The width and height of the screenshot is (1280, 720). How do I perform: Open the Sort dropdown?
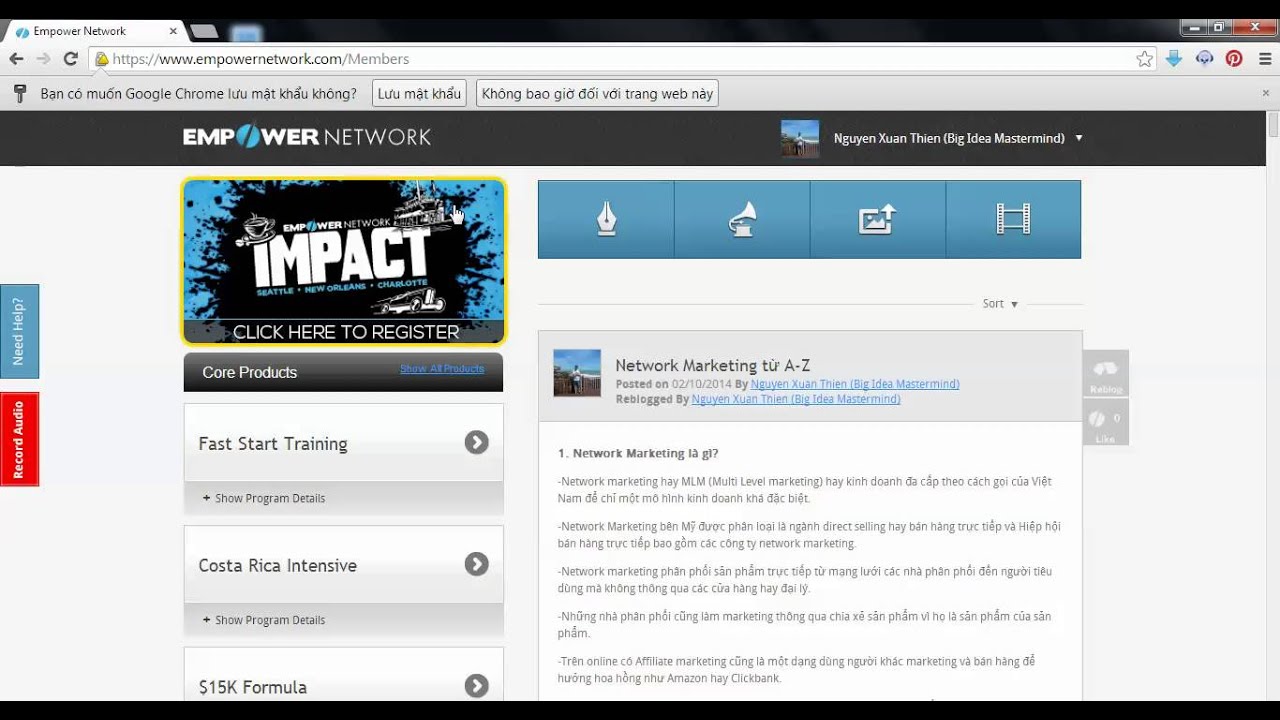(1000, 304)
